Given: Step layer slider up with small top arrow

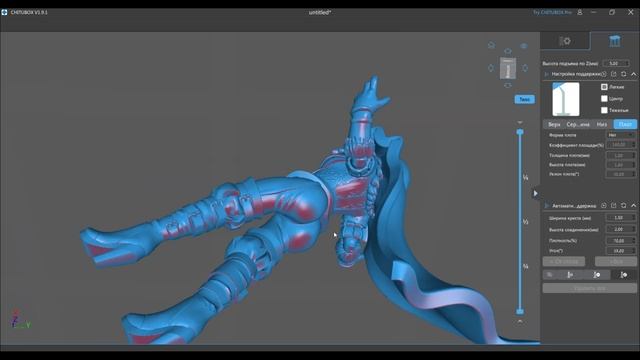Looking at the screenshot, I should [x=520, y=122].
